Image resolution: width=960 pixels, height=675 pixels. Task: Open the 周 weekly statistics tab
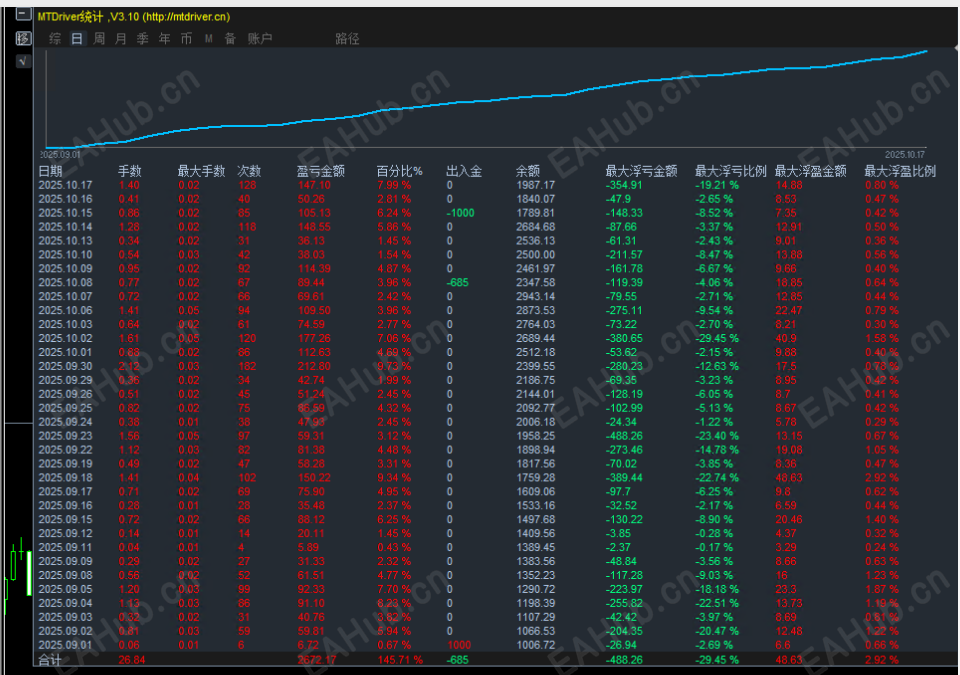tap(99, 39)
